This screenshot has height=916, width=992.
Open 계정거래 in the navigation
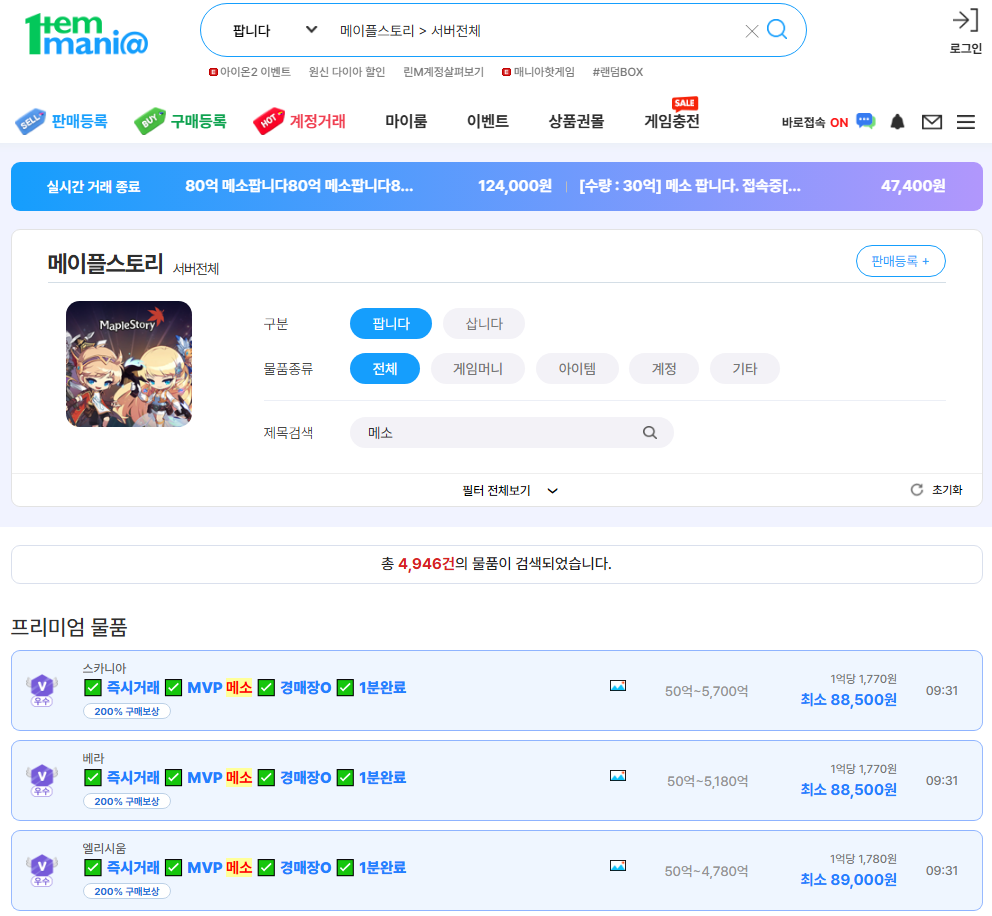pos(299,121)
